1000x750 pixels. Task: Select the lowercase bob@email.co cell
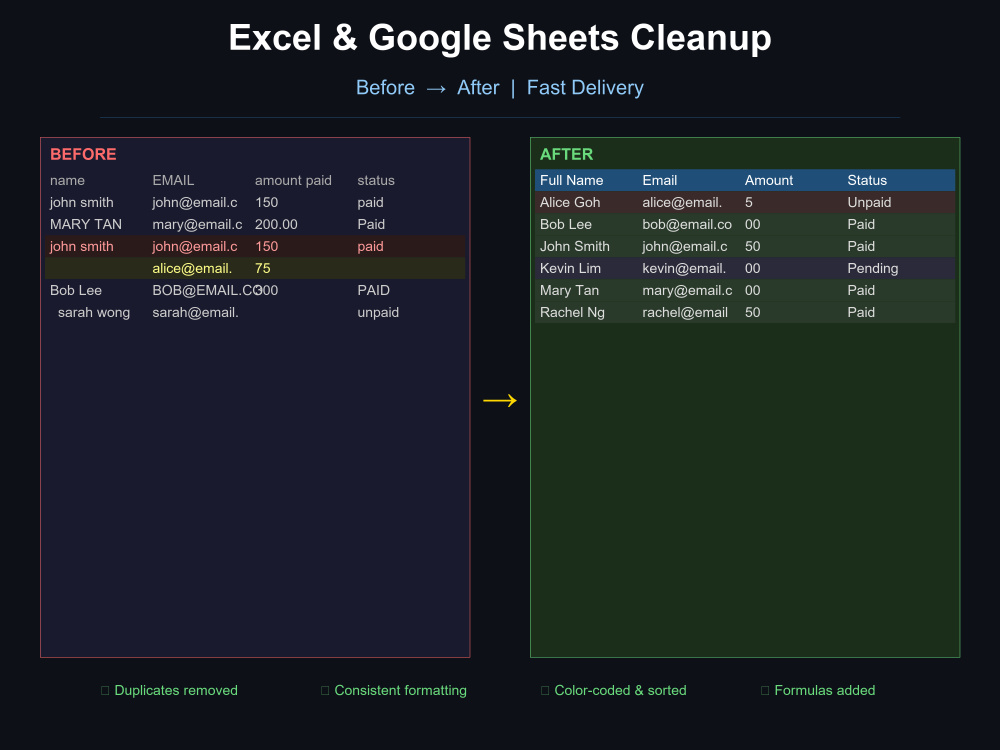tap(687, 224)
